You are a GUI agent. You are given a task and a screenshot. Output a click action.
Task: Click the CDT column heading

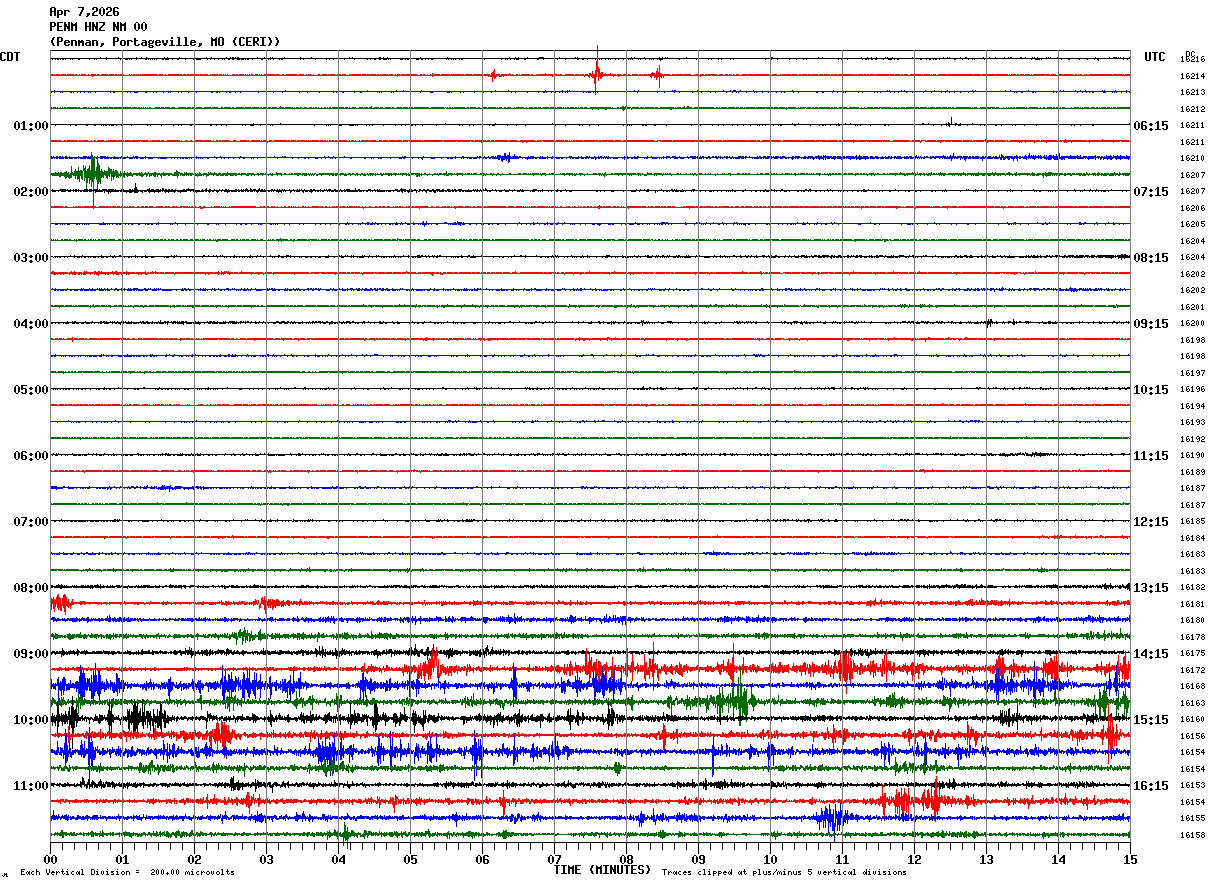point(10,57)
